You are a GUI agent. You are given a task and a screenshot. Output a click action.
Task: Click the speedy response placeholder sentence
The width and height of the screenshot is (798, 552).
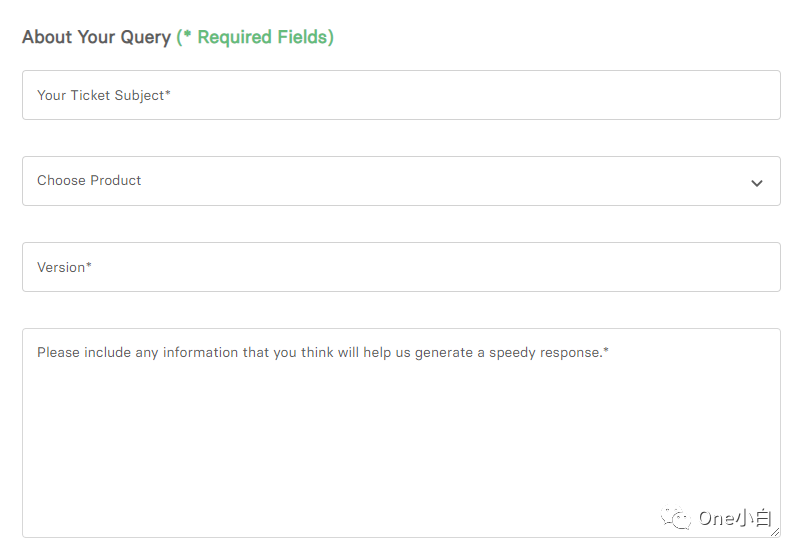[320, 353]
